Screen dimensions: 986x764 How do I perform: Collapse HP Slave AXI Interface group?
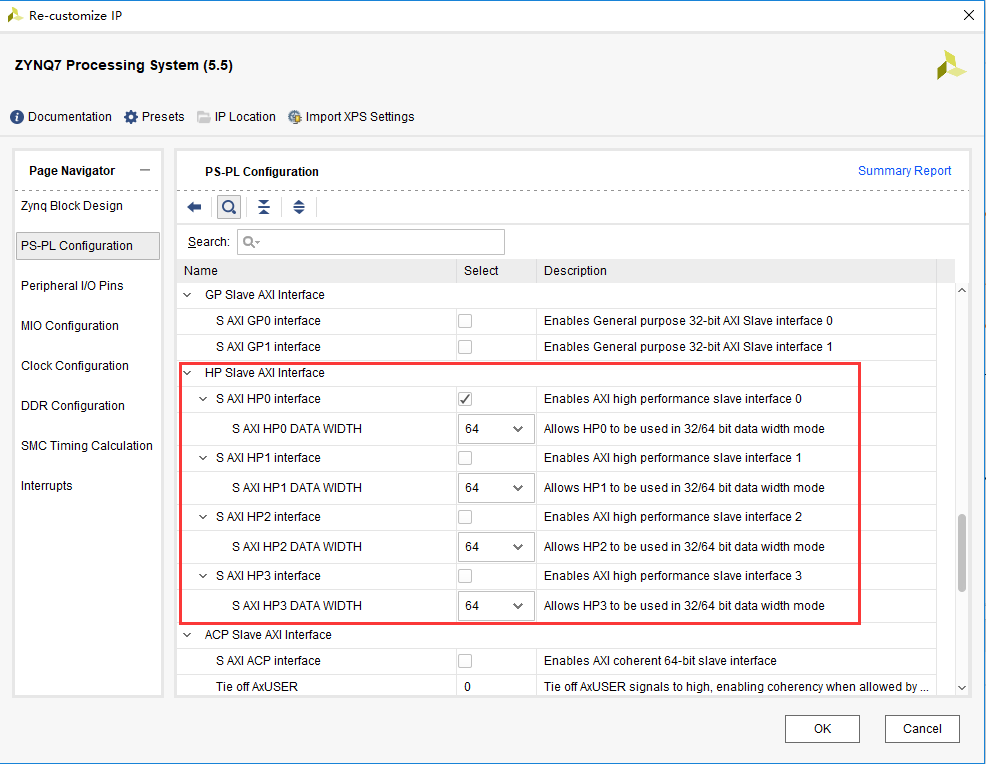[x=187, y=373]
